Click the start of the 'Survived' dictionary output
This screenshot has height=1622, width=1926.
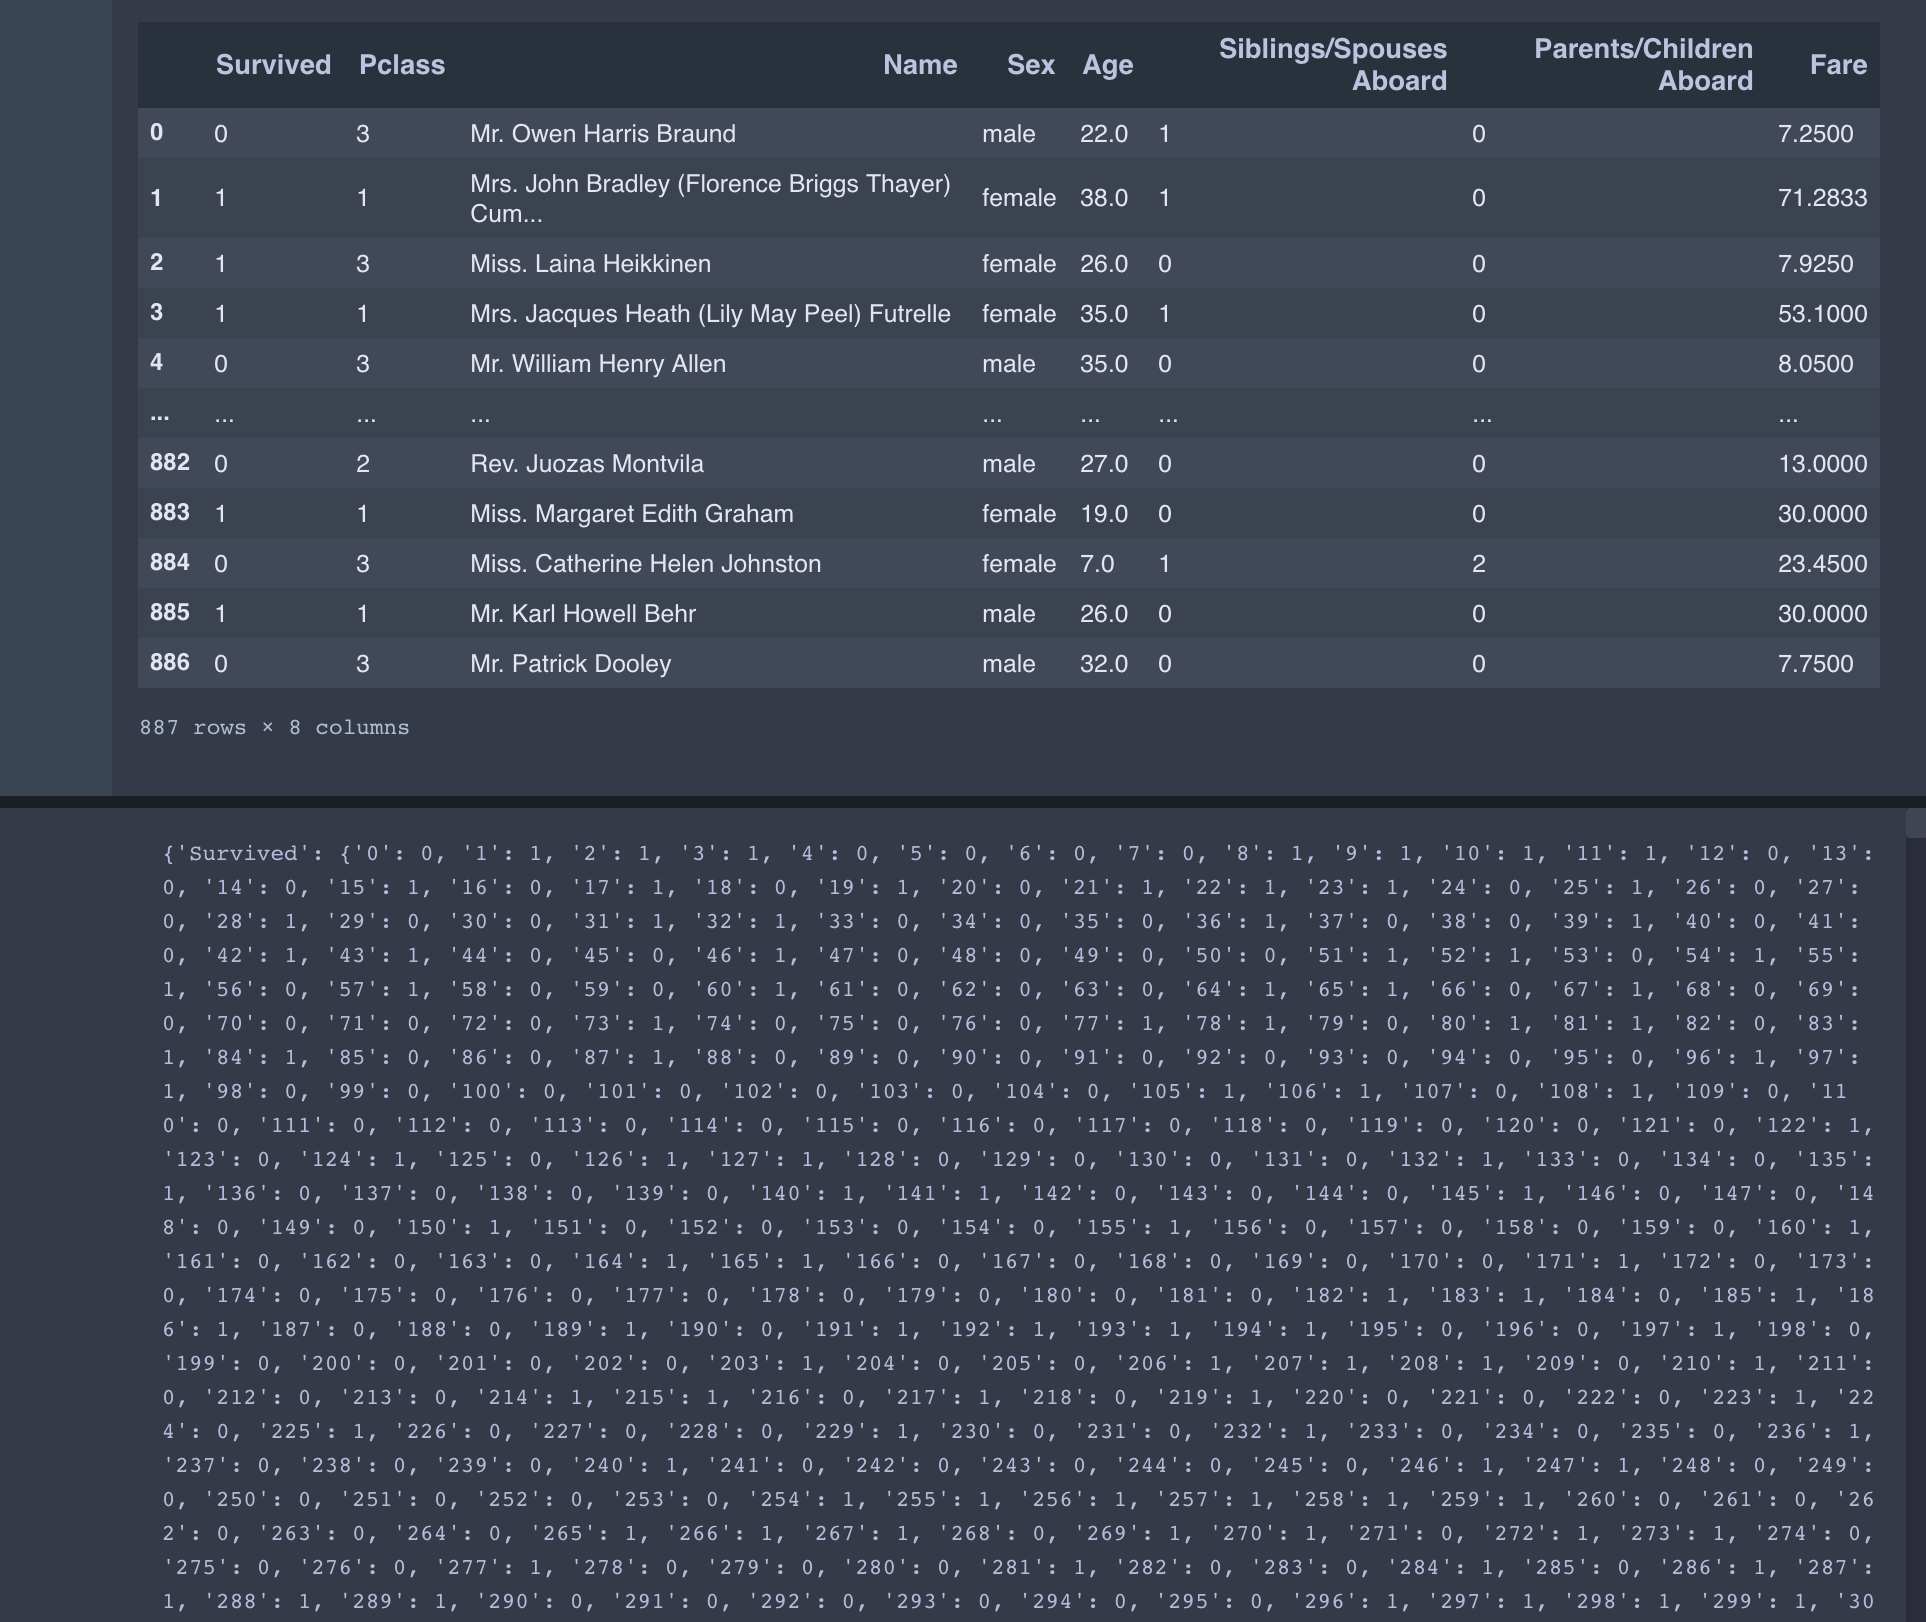[x=245, y=854]
